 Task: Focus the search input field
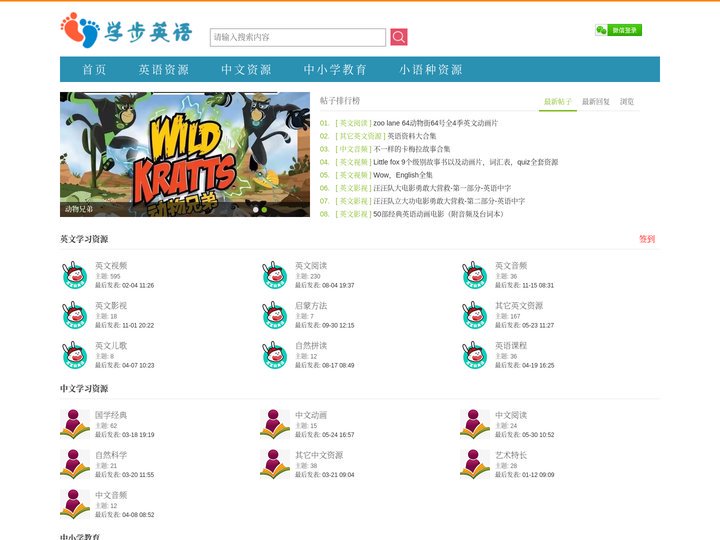(x=298, y=37)
